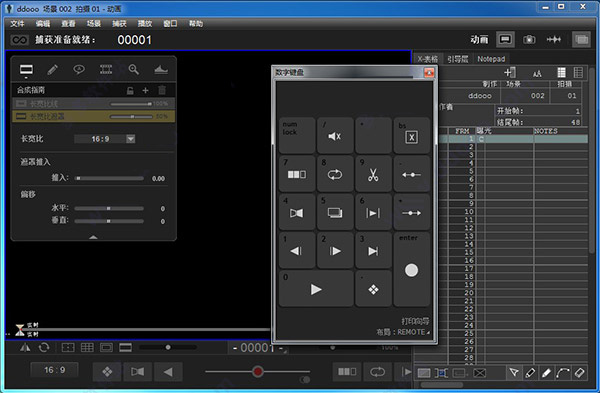Collapse the guides panel with bottom arrow

coord(93,237)
